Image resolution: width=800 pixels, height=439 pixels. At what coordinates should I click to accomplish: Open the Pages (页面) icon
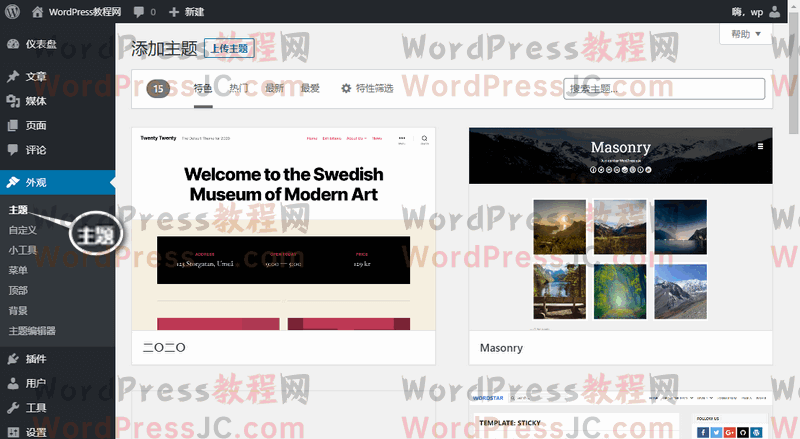[13, 126]
